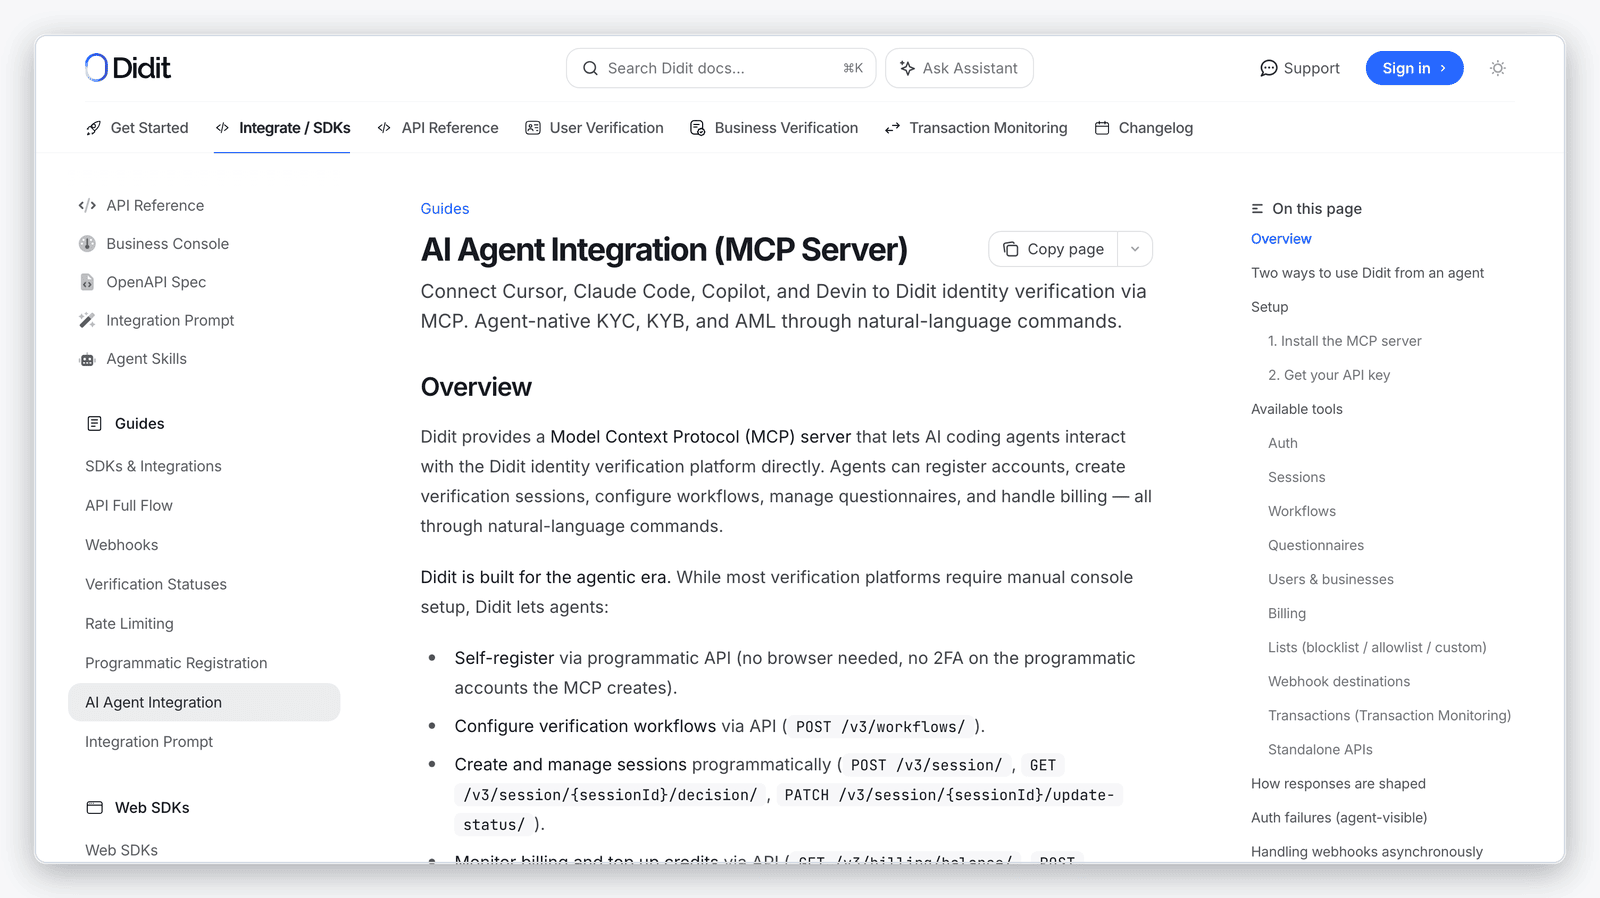Jump to Sessions in outline
This screenshot has height=898, width=1600.
coord(1296,477)
